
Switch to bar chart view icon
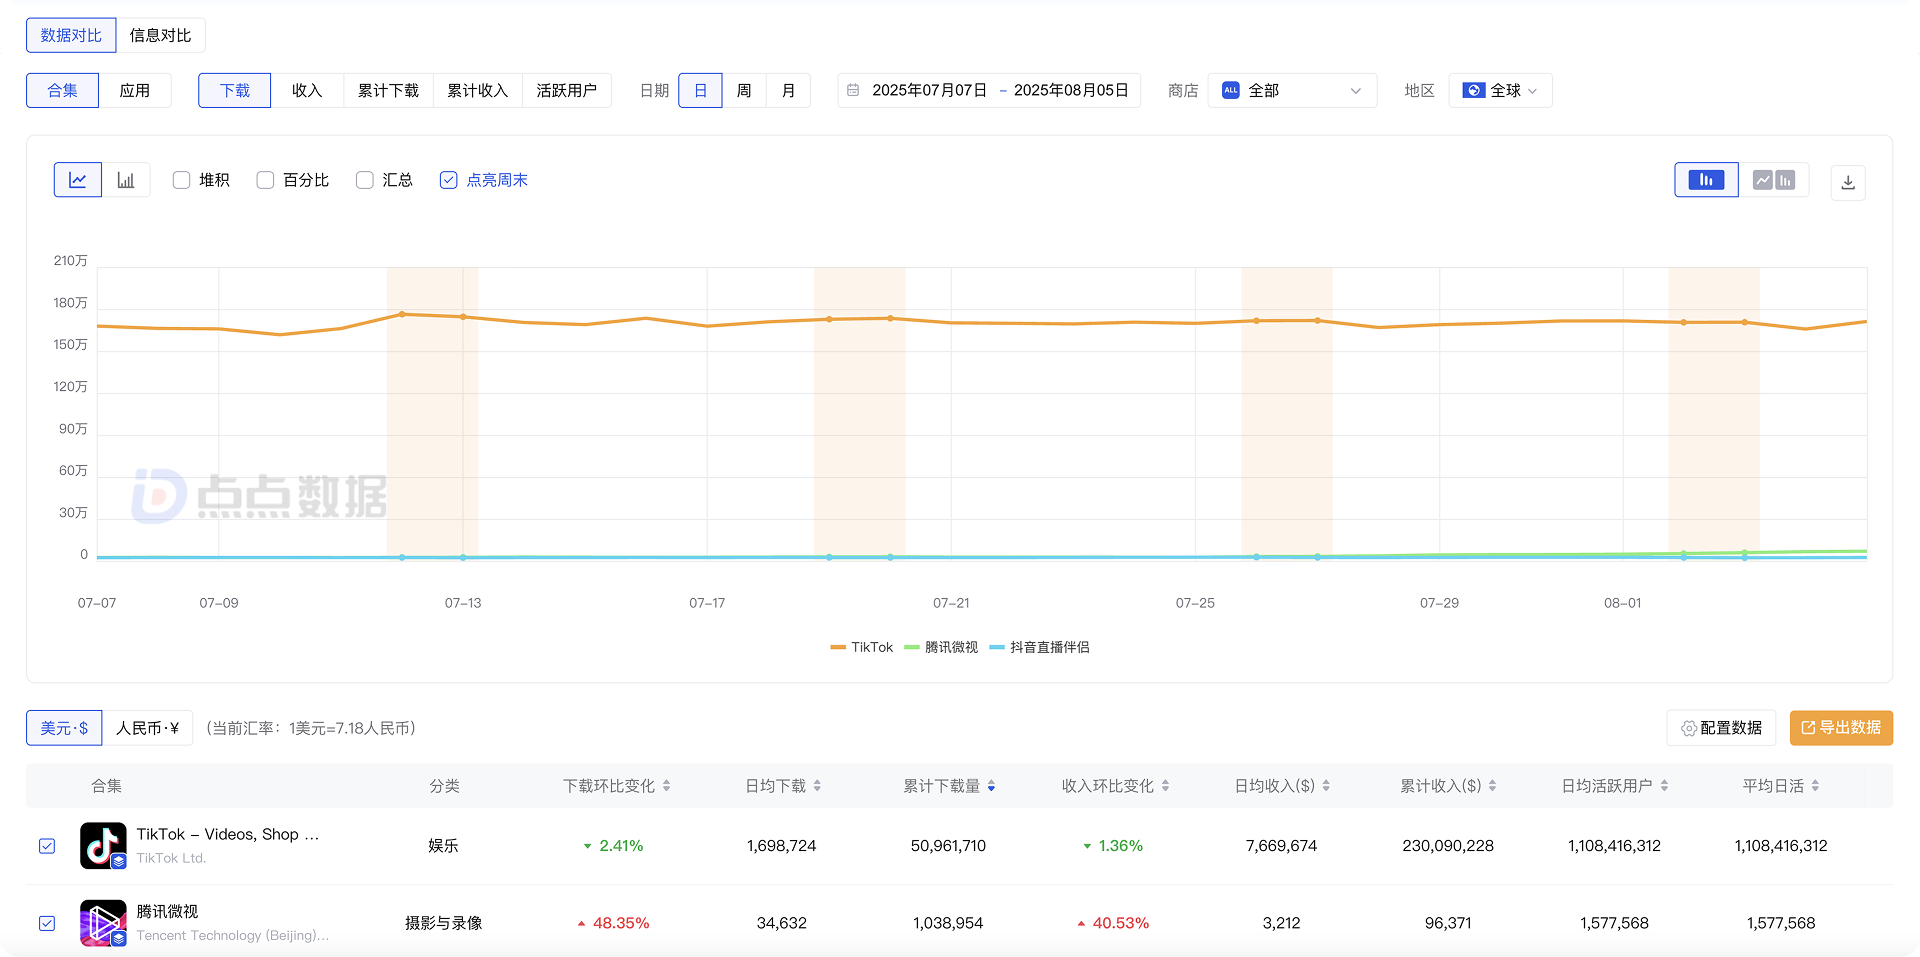[126, 180]
